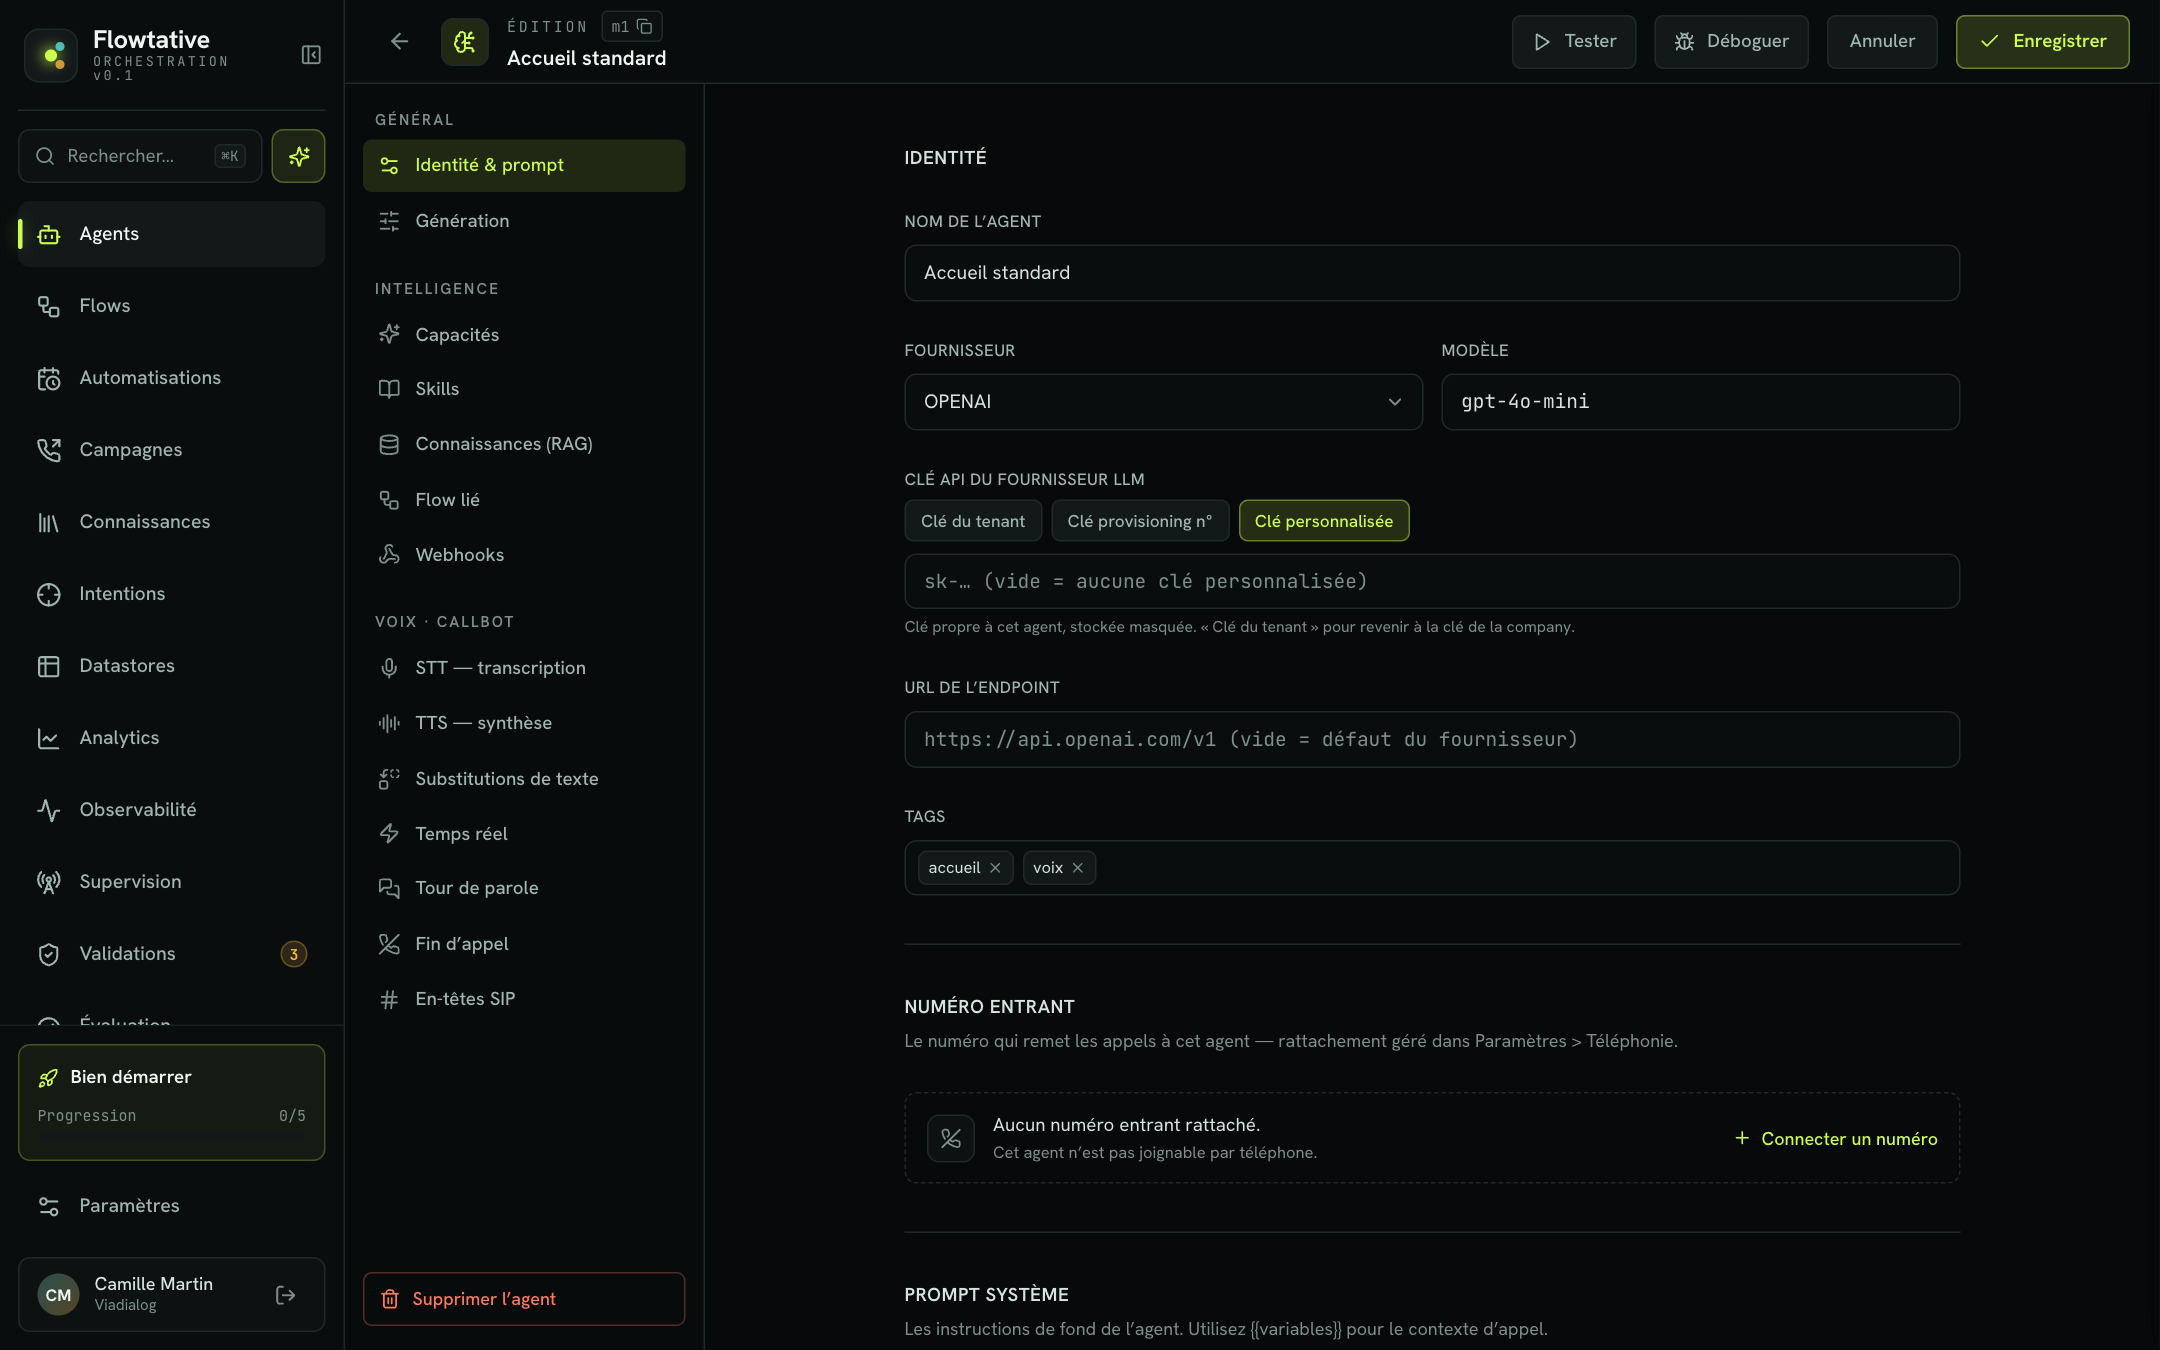Click the Tester button
Image resolution: width=2160 pixels, height=1350 pixels.
point(1574,42)
